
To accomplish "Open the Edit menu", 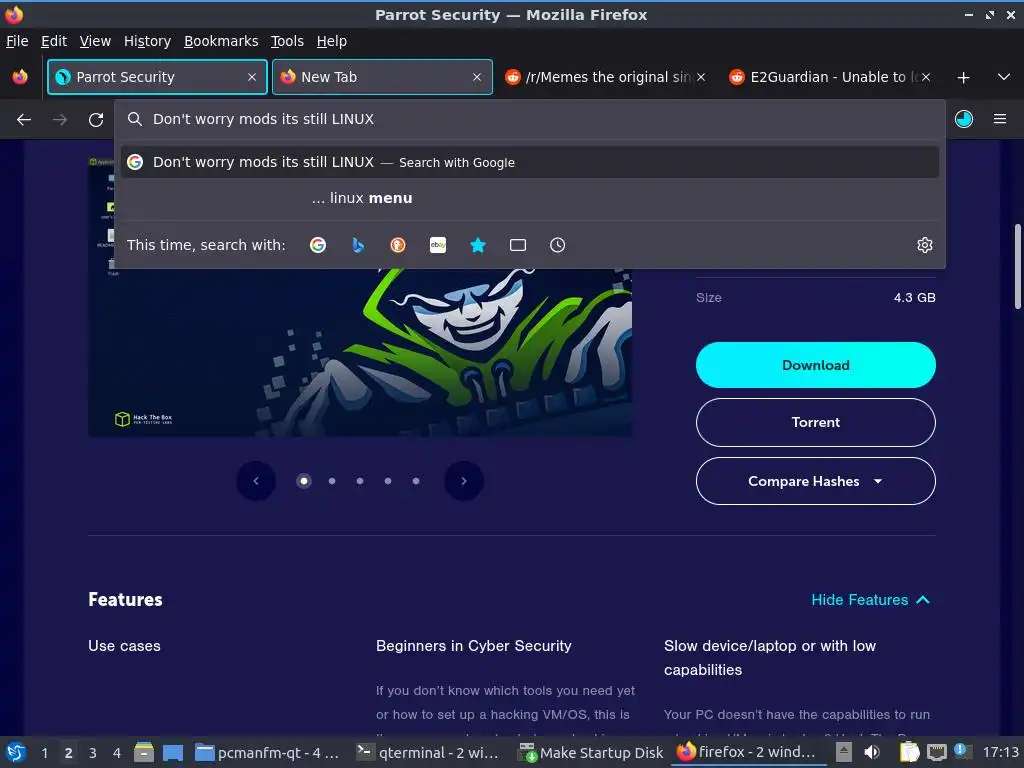I will pos(54,41).
